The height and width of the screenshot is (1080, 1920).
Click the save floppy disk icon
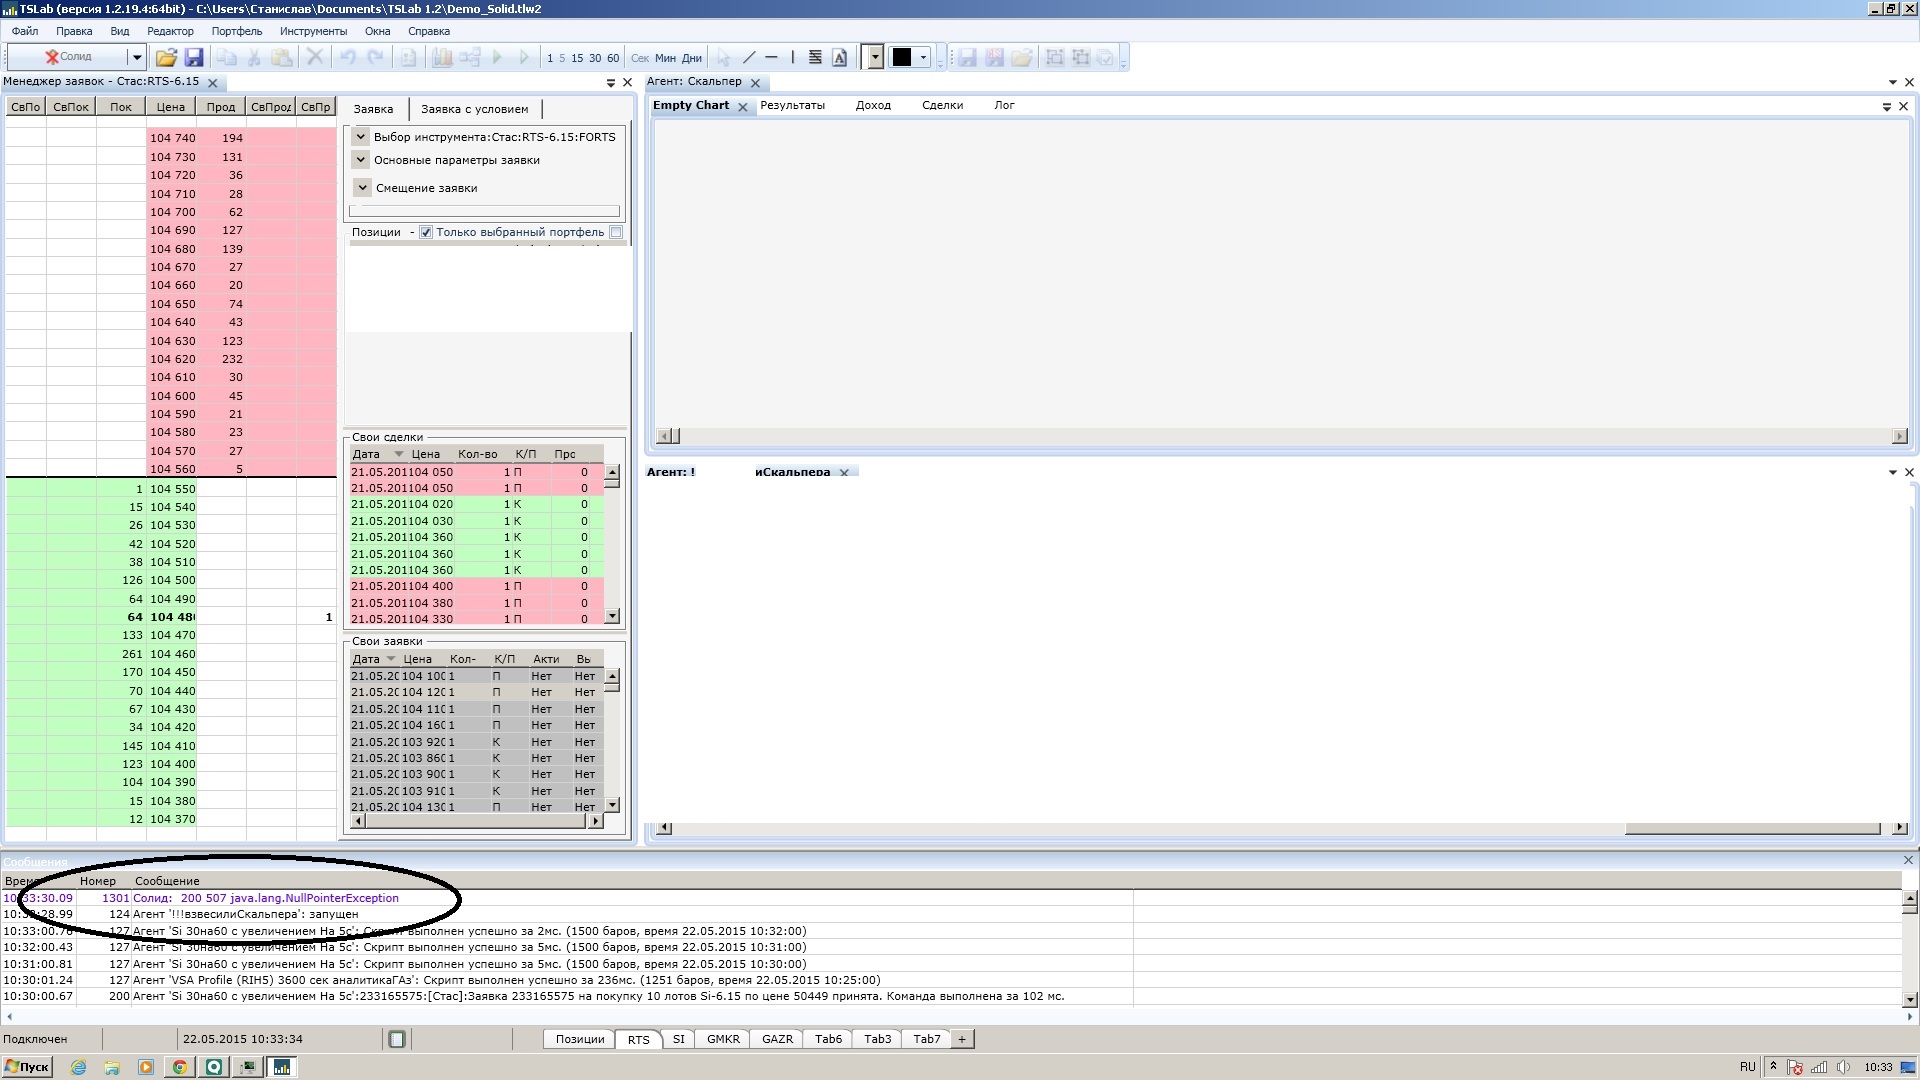pyautogui.click(x=194, y=58)
